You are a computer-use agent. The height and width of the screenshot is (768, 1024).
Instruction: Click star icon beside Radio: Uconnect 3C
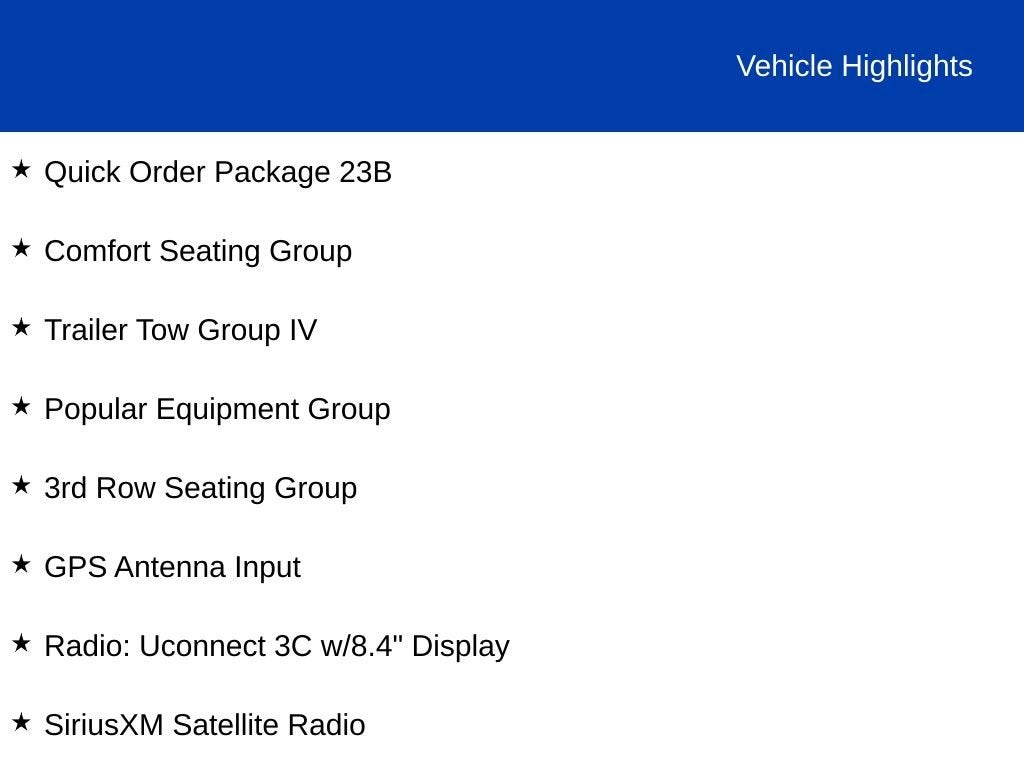coord(22,643)
